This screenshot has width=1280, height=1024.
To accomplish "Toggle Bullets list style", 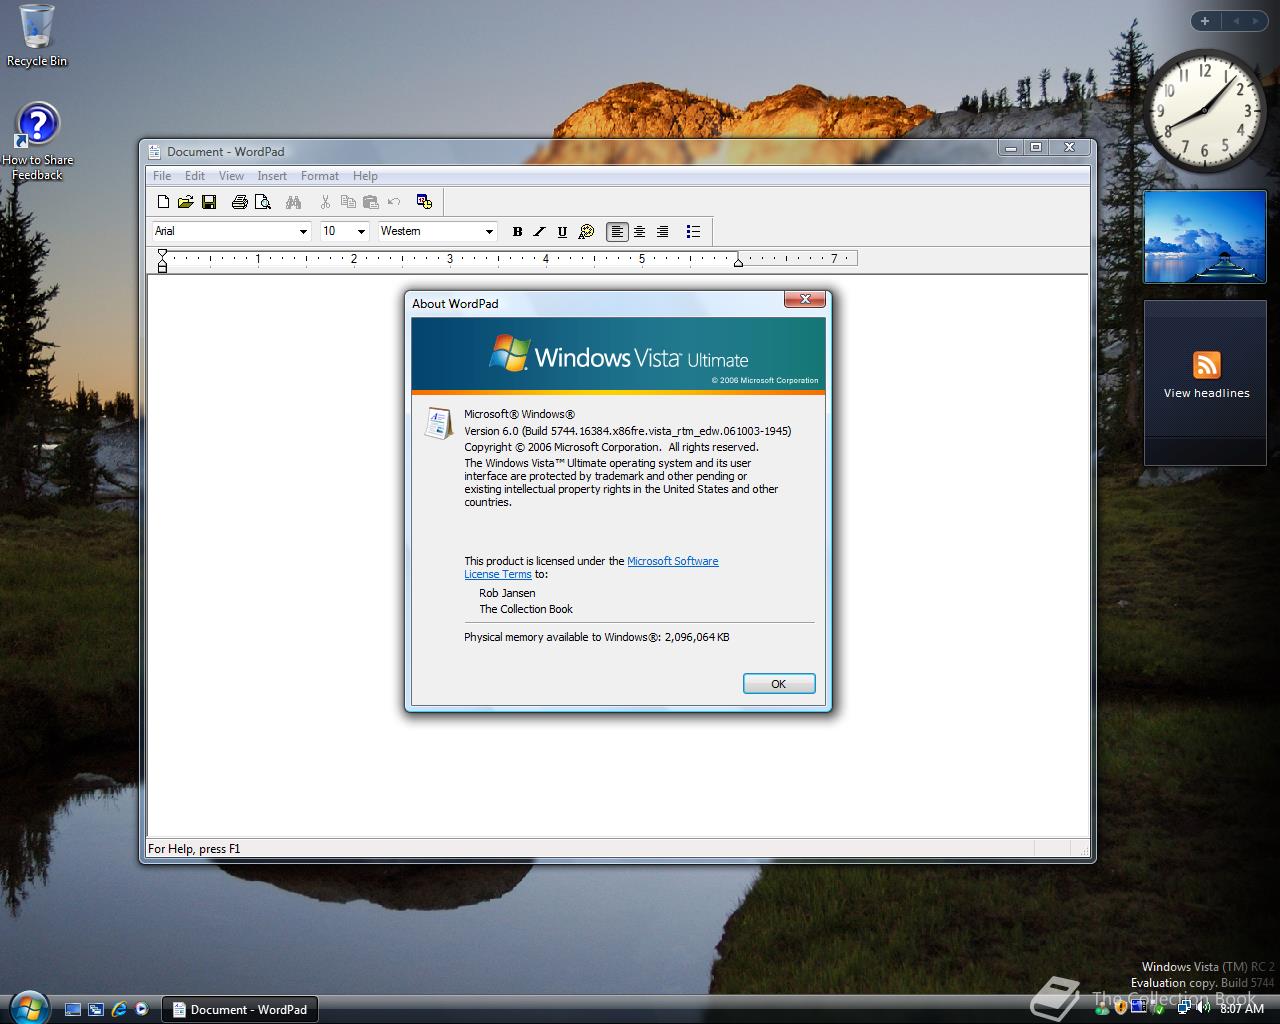I will [693, 231].
